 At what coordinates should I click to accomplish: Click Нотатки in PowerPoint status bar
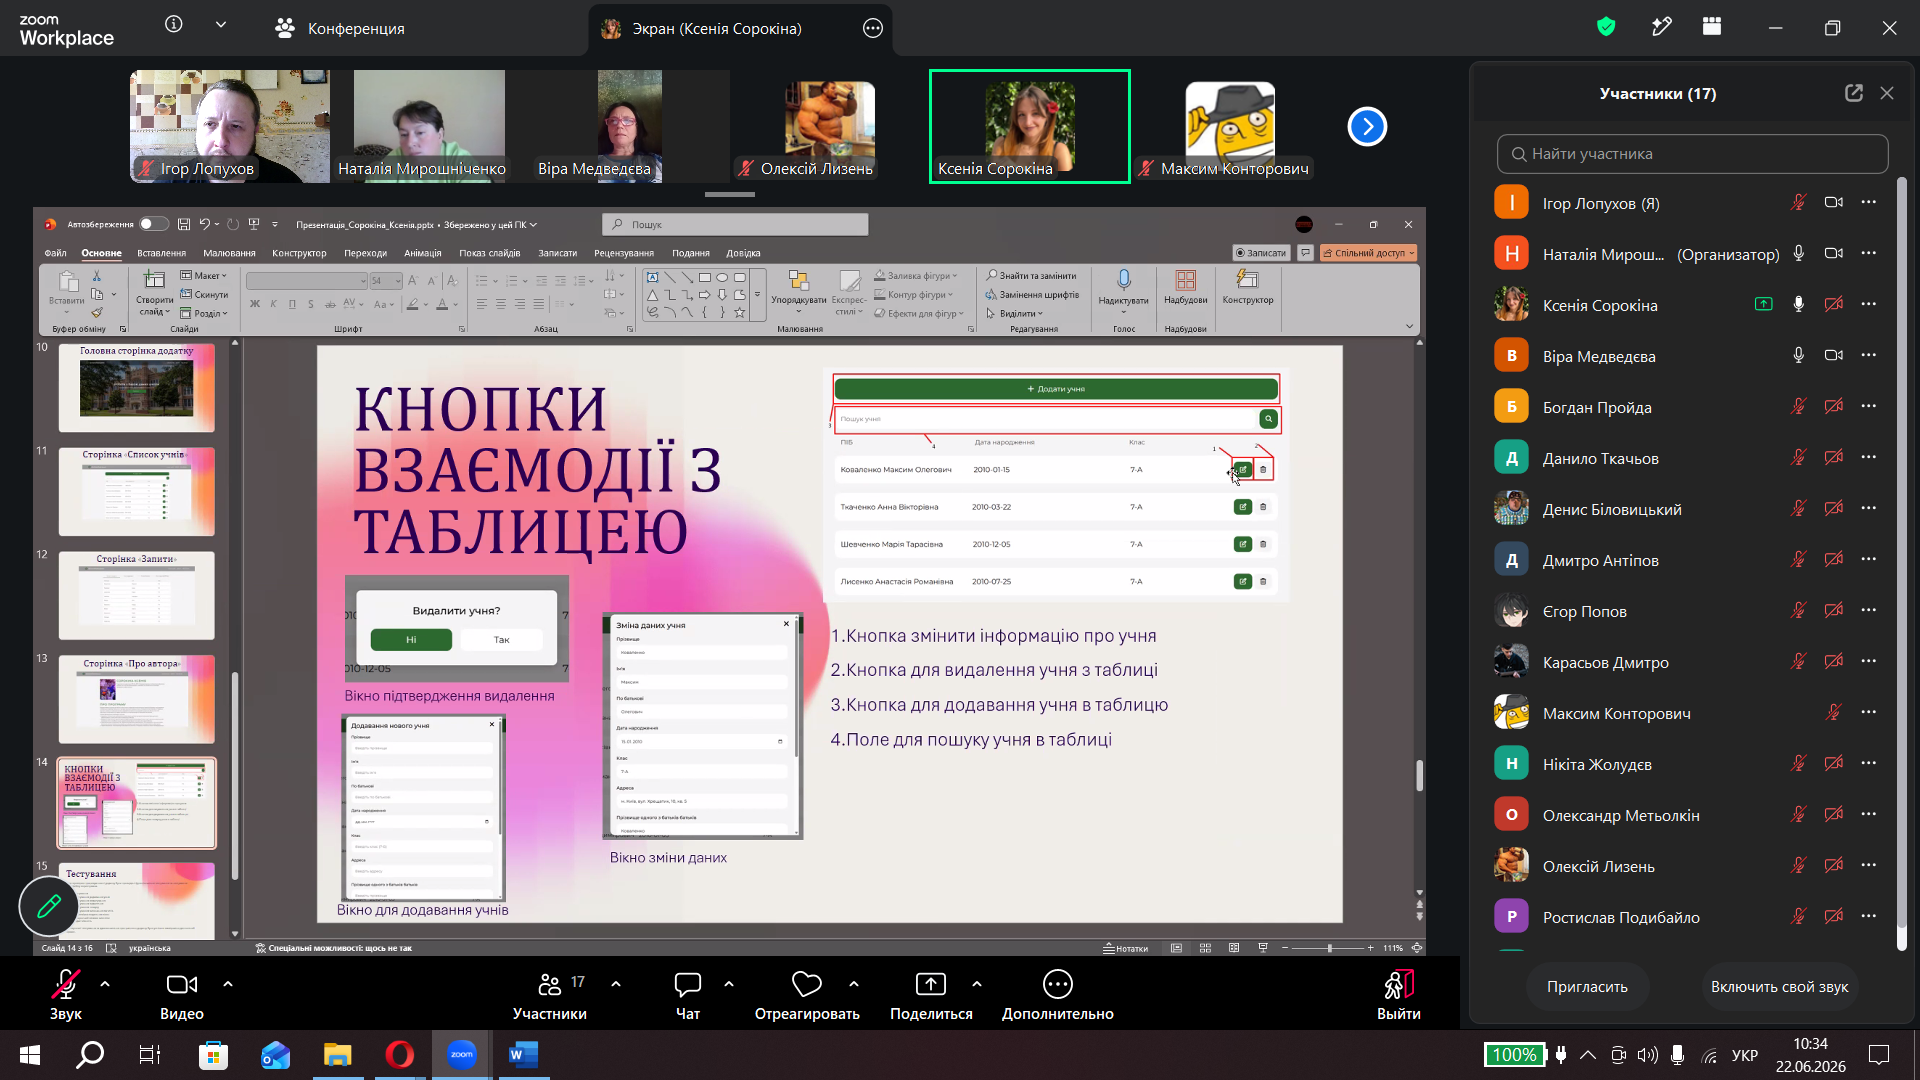tap(1126, 948)
